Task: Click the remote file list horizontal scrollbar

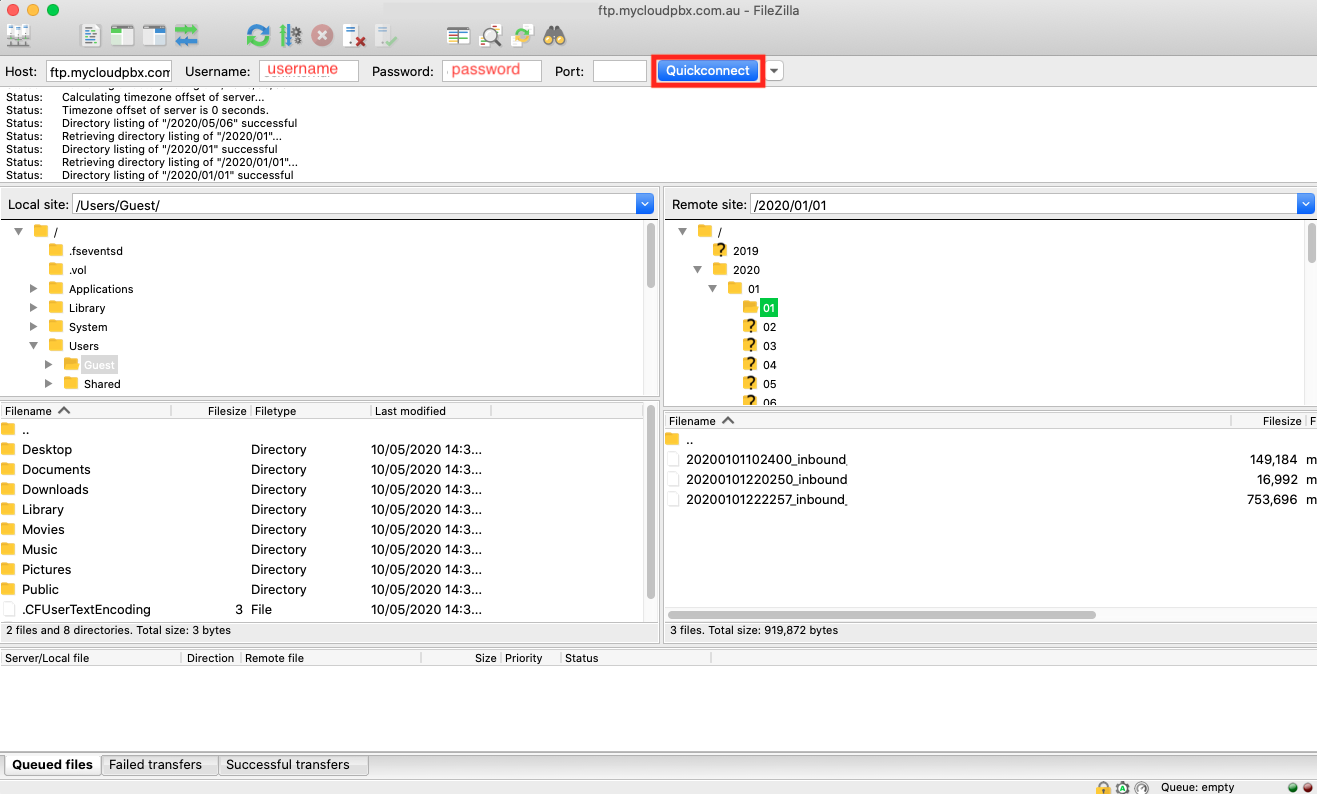Action: [881, 615]
